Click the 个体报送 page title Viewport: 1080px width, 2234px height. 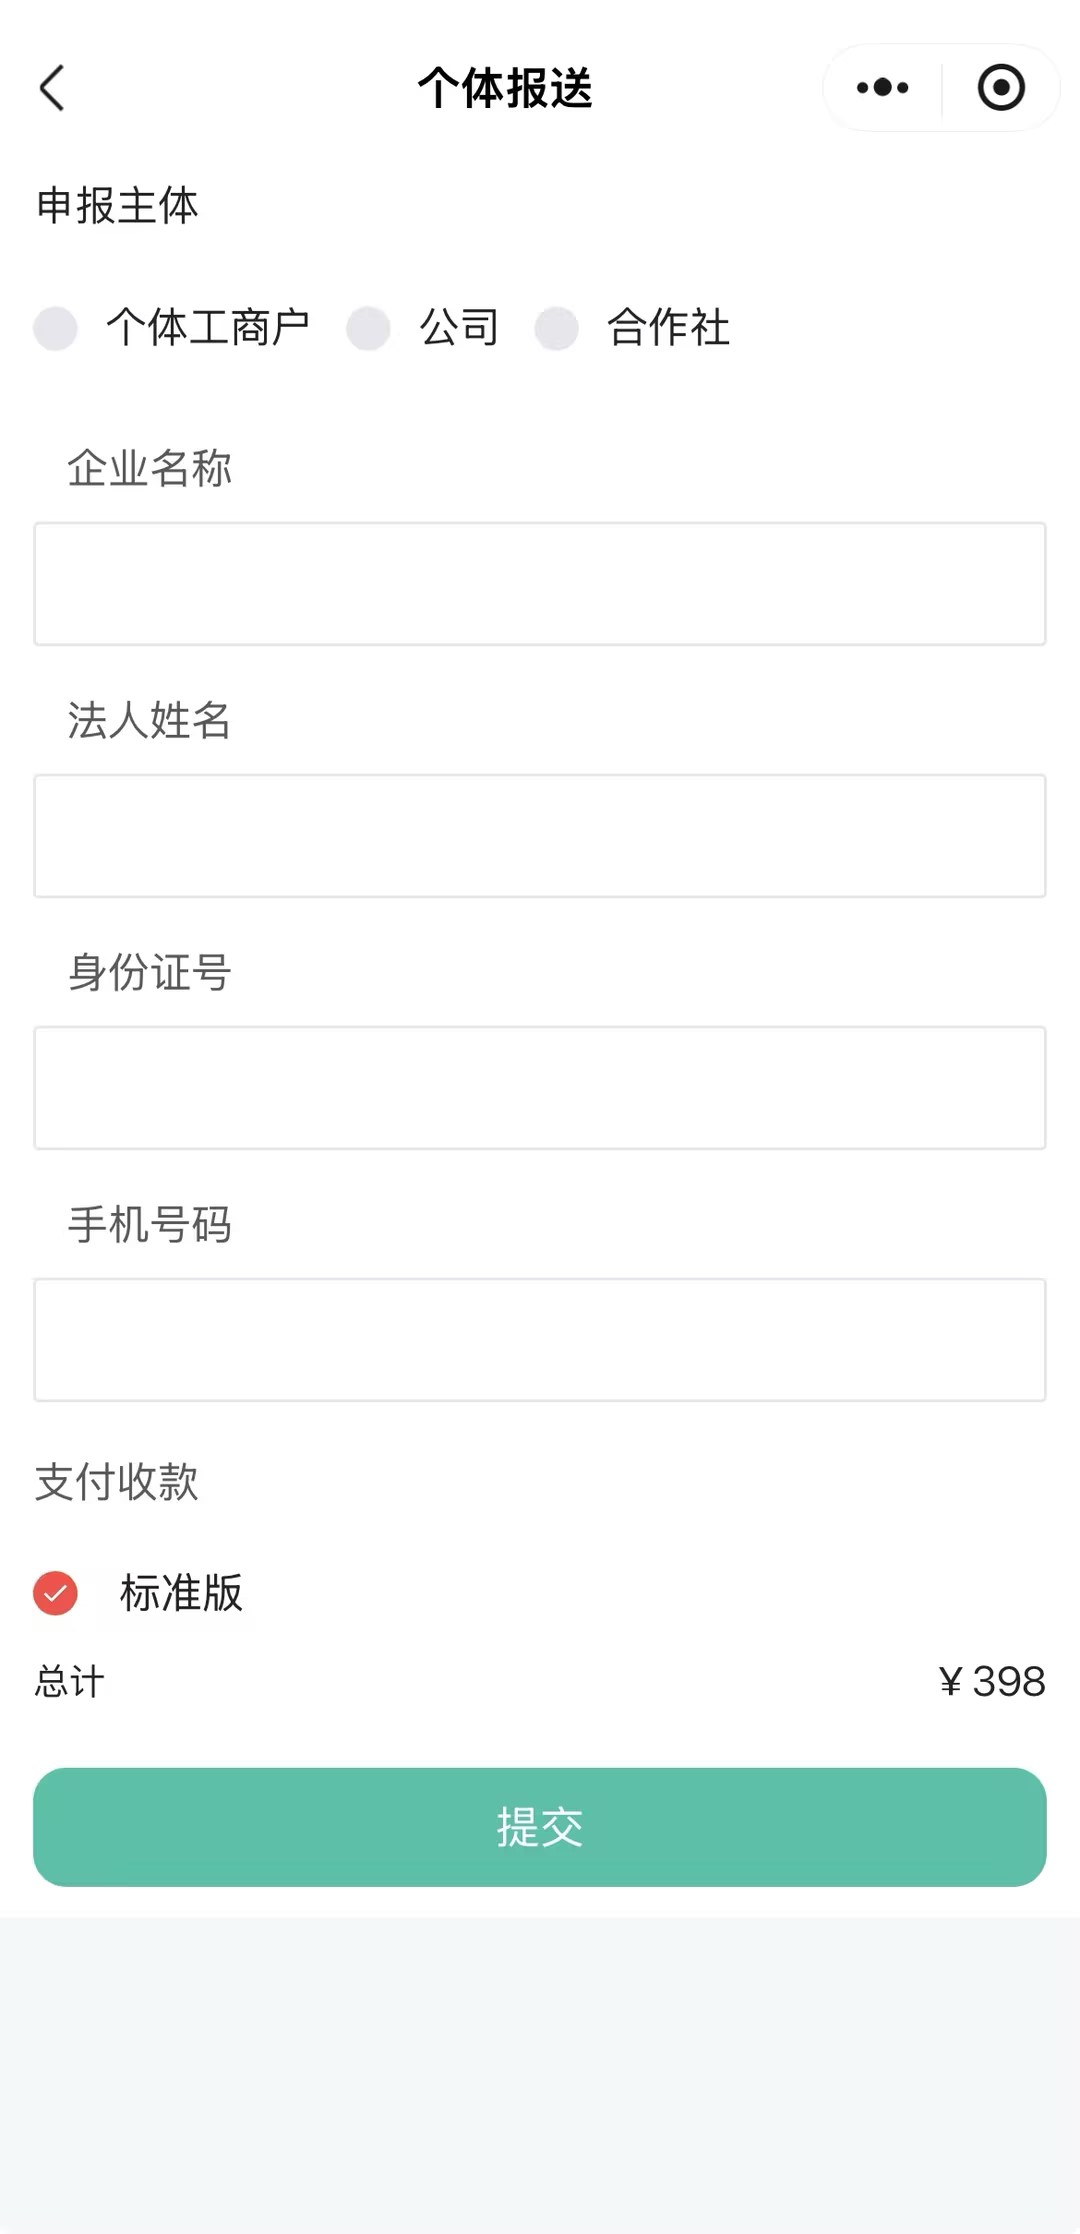point(505,88)
